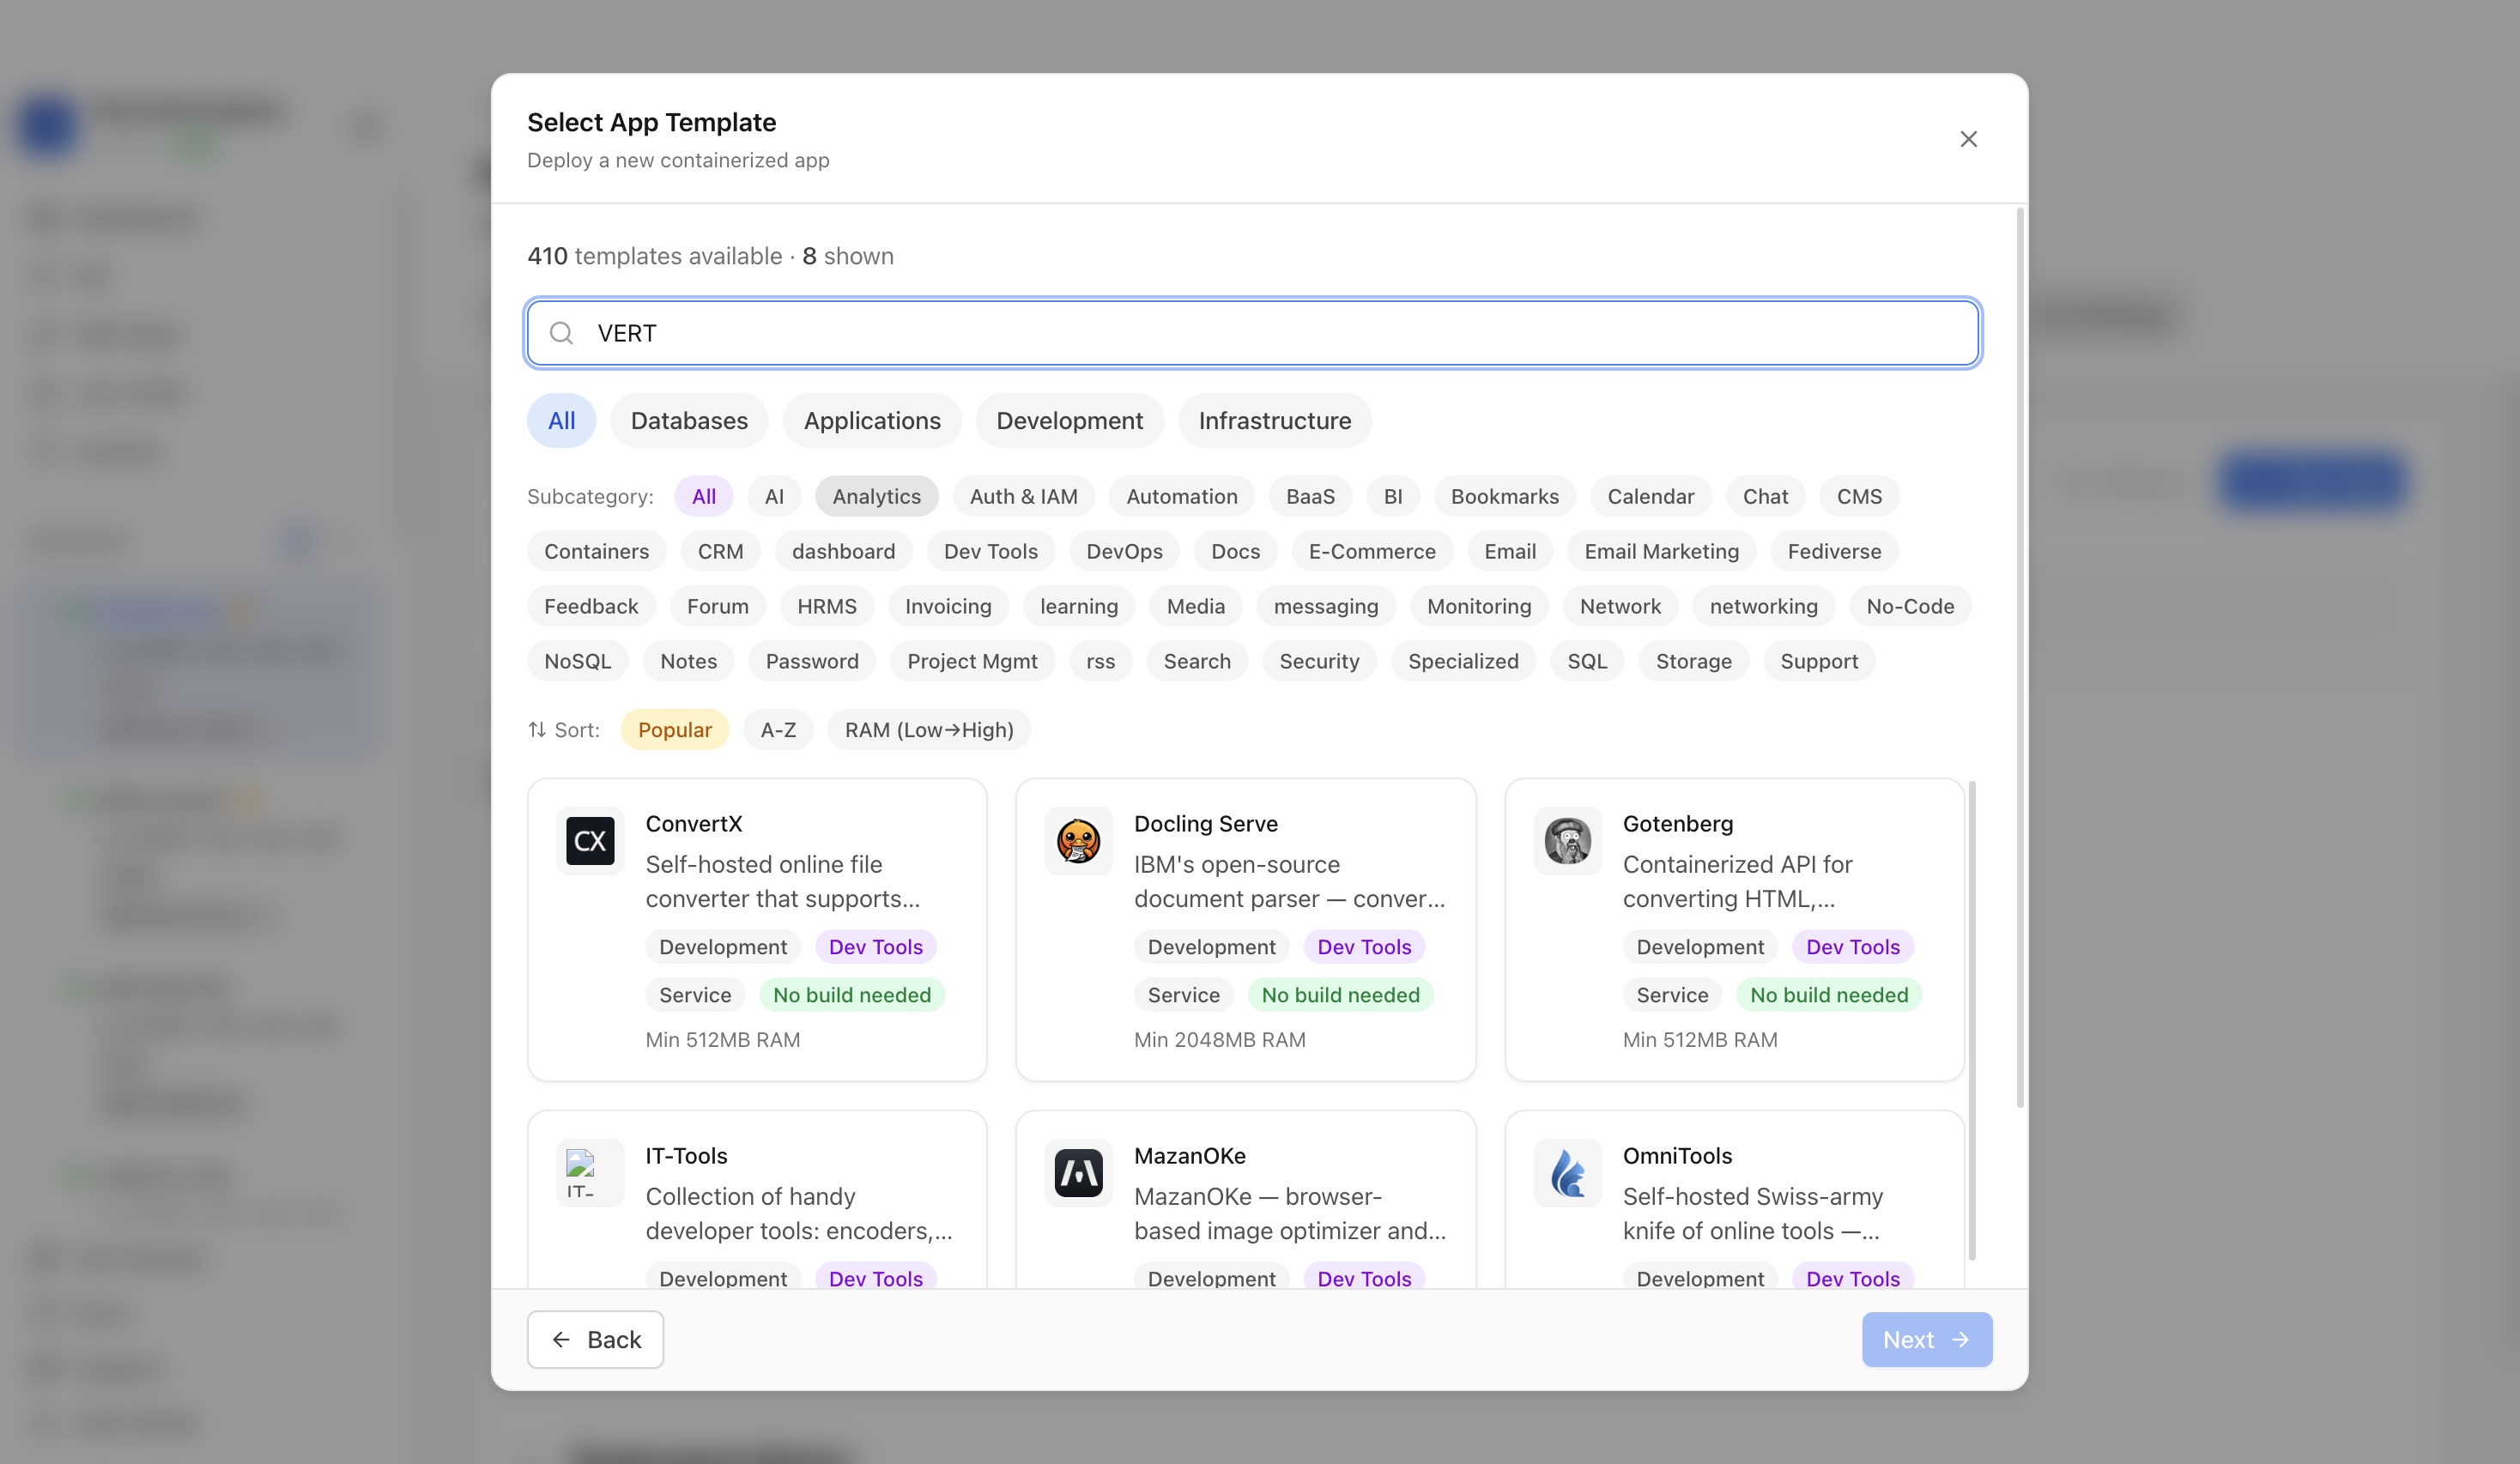Viewport: 2520px width, 1464px height.
Task: Click Docling Serve's Min 2048MB RAM text
Action: click(1219, 1039)
